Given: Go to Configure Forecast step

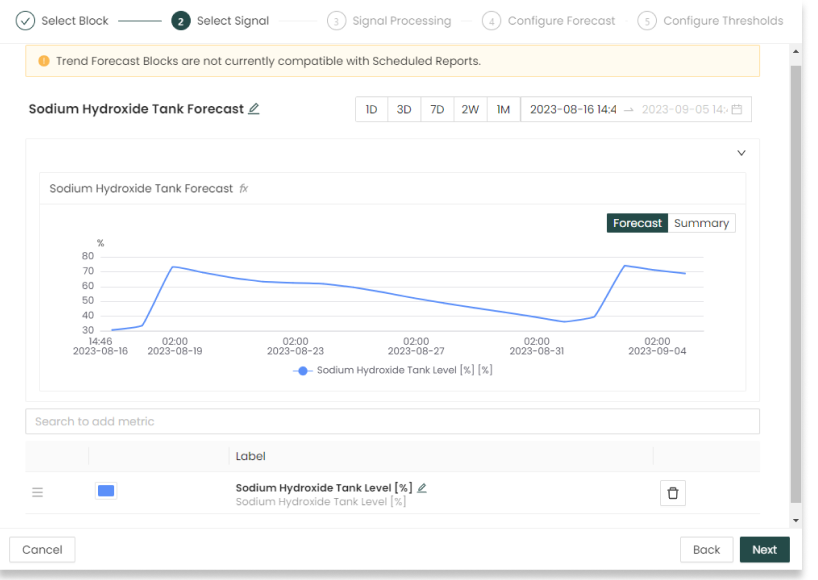Looking at the screenshot, I should coord(548,21).
